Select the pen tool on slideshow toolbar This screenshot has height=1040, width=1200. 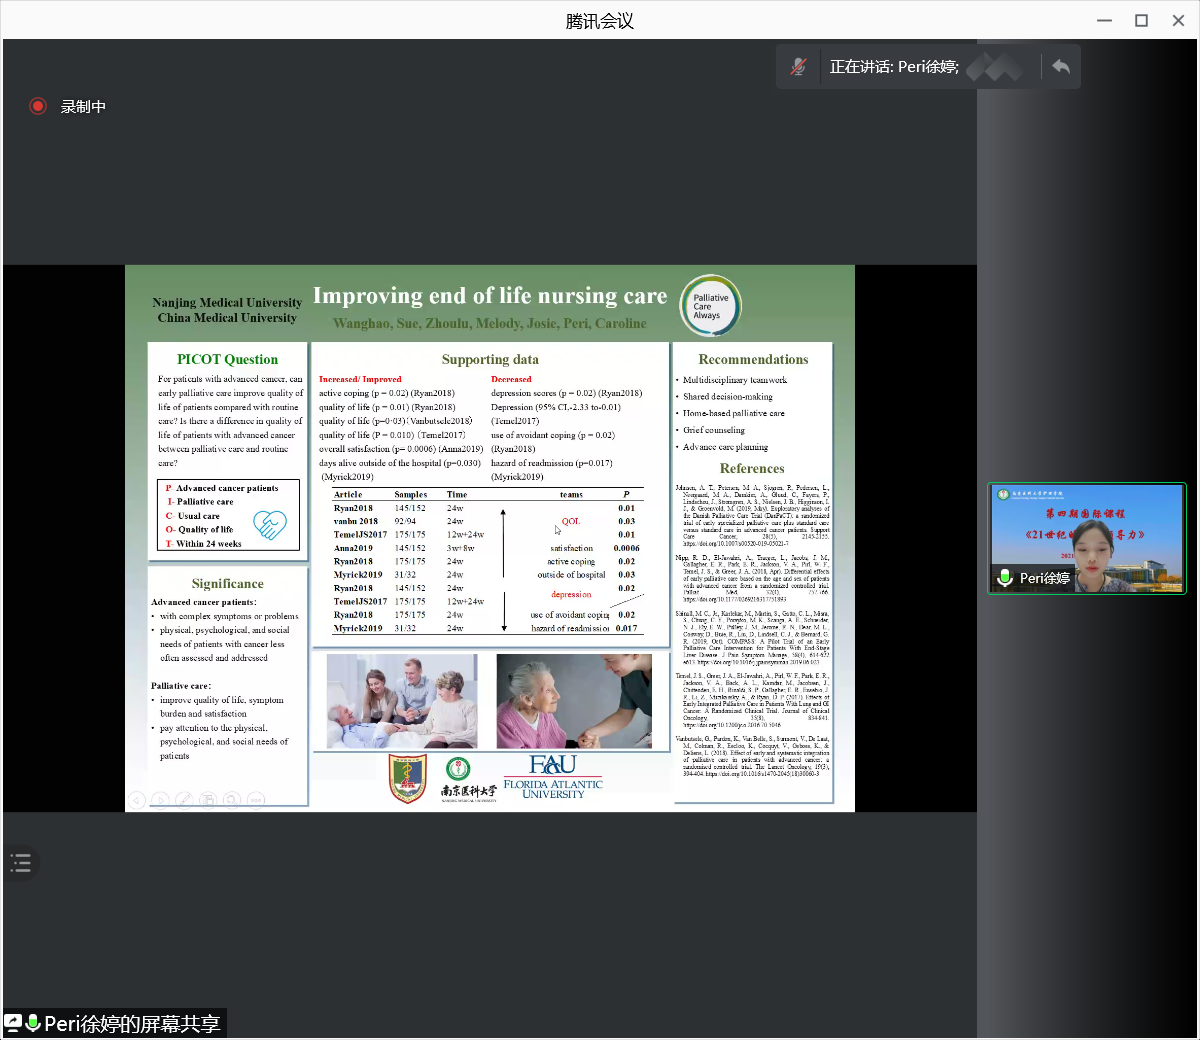(184, 799)
